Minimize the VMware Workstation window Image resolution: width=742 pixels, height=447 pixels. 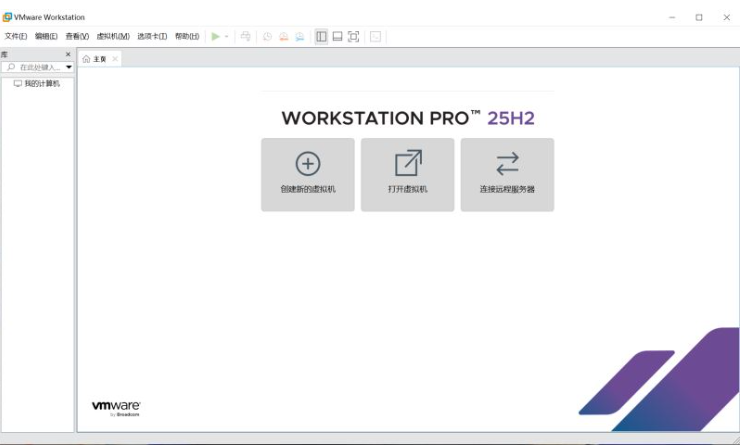(x=672, y=18)
